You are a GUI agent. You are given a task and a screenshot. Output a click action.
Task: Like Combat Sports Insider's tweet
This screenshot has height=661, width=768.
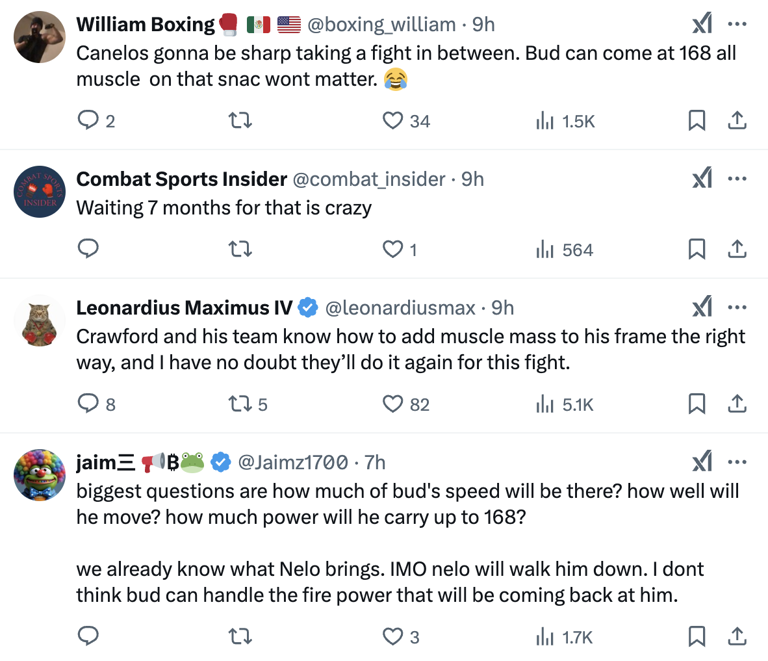pyautogui.click(x=394, y=249)
